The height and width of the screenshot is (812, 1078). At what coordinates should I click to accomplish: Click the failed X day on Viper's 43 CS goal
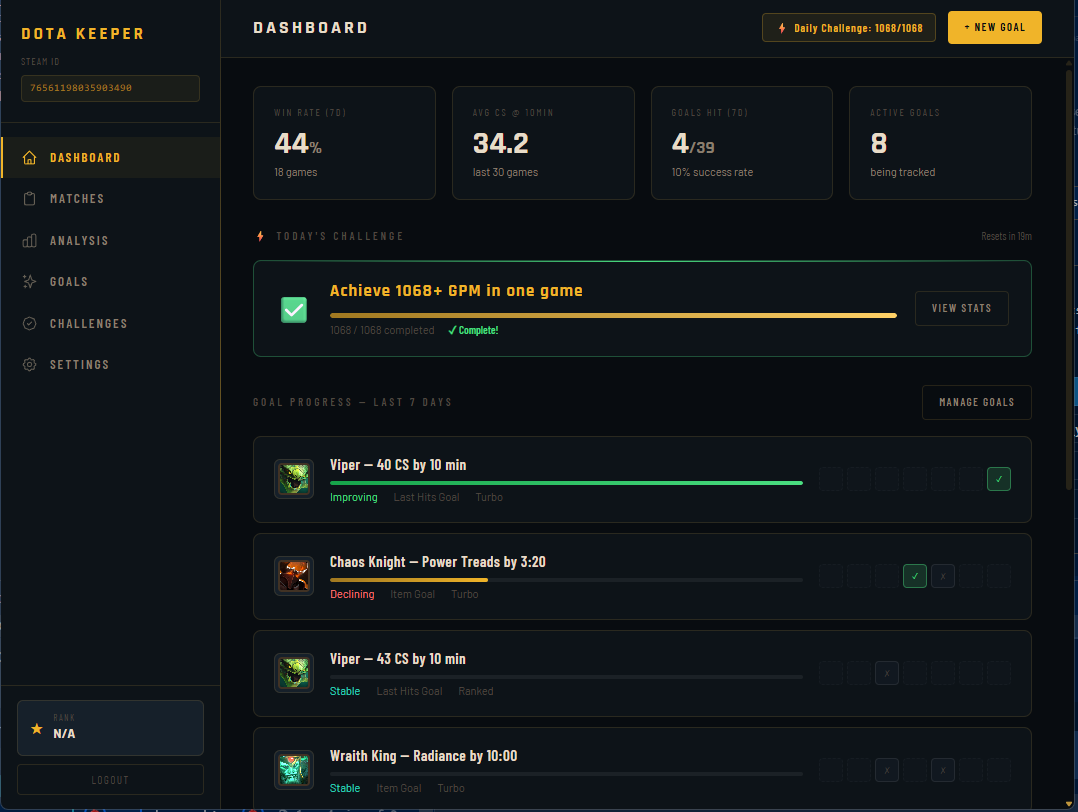(887, 673)
